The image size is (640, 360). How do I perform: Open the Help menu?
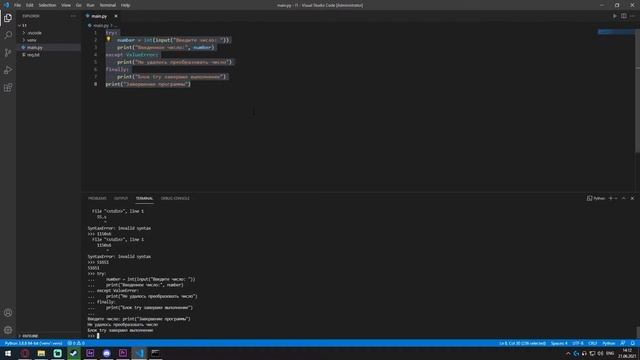tap(125, 5)
